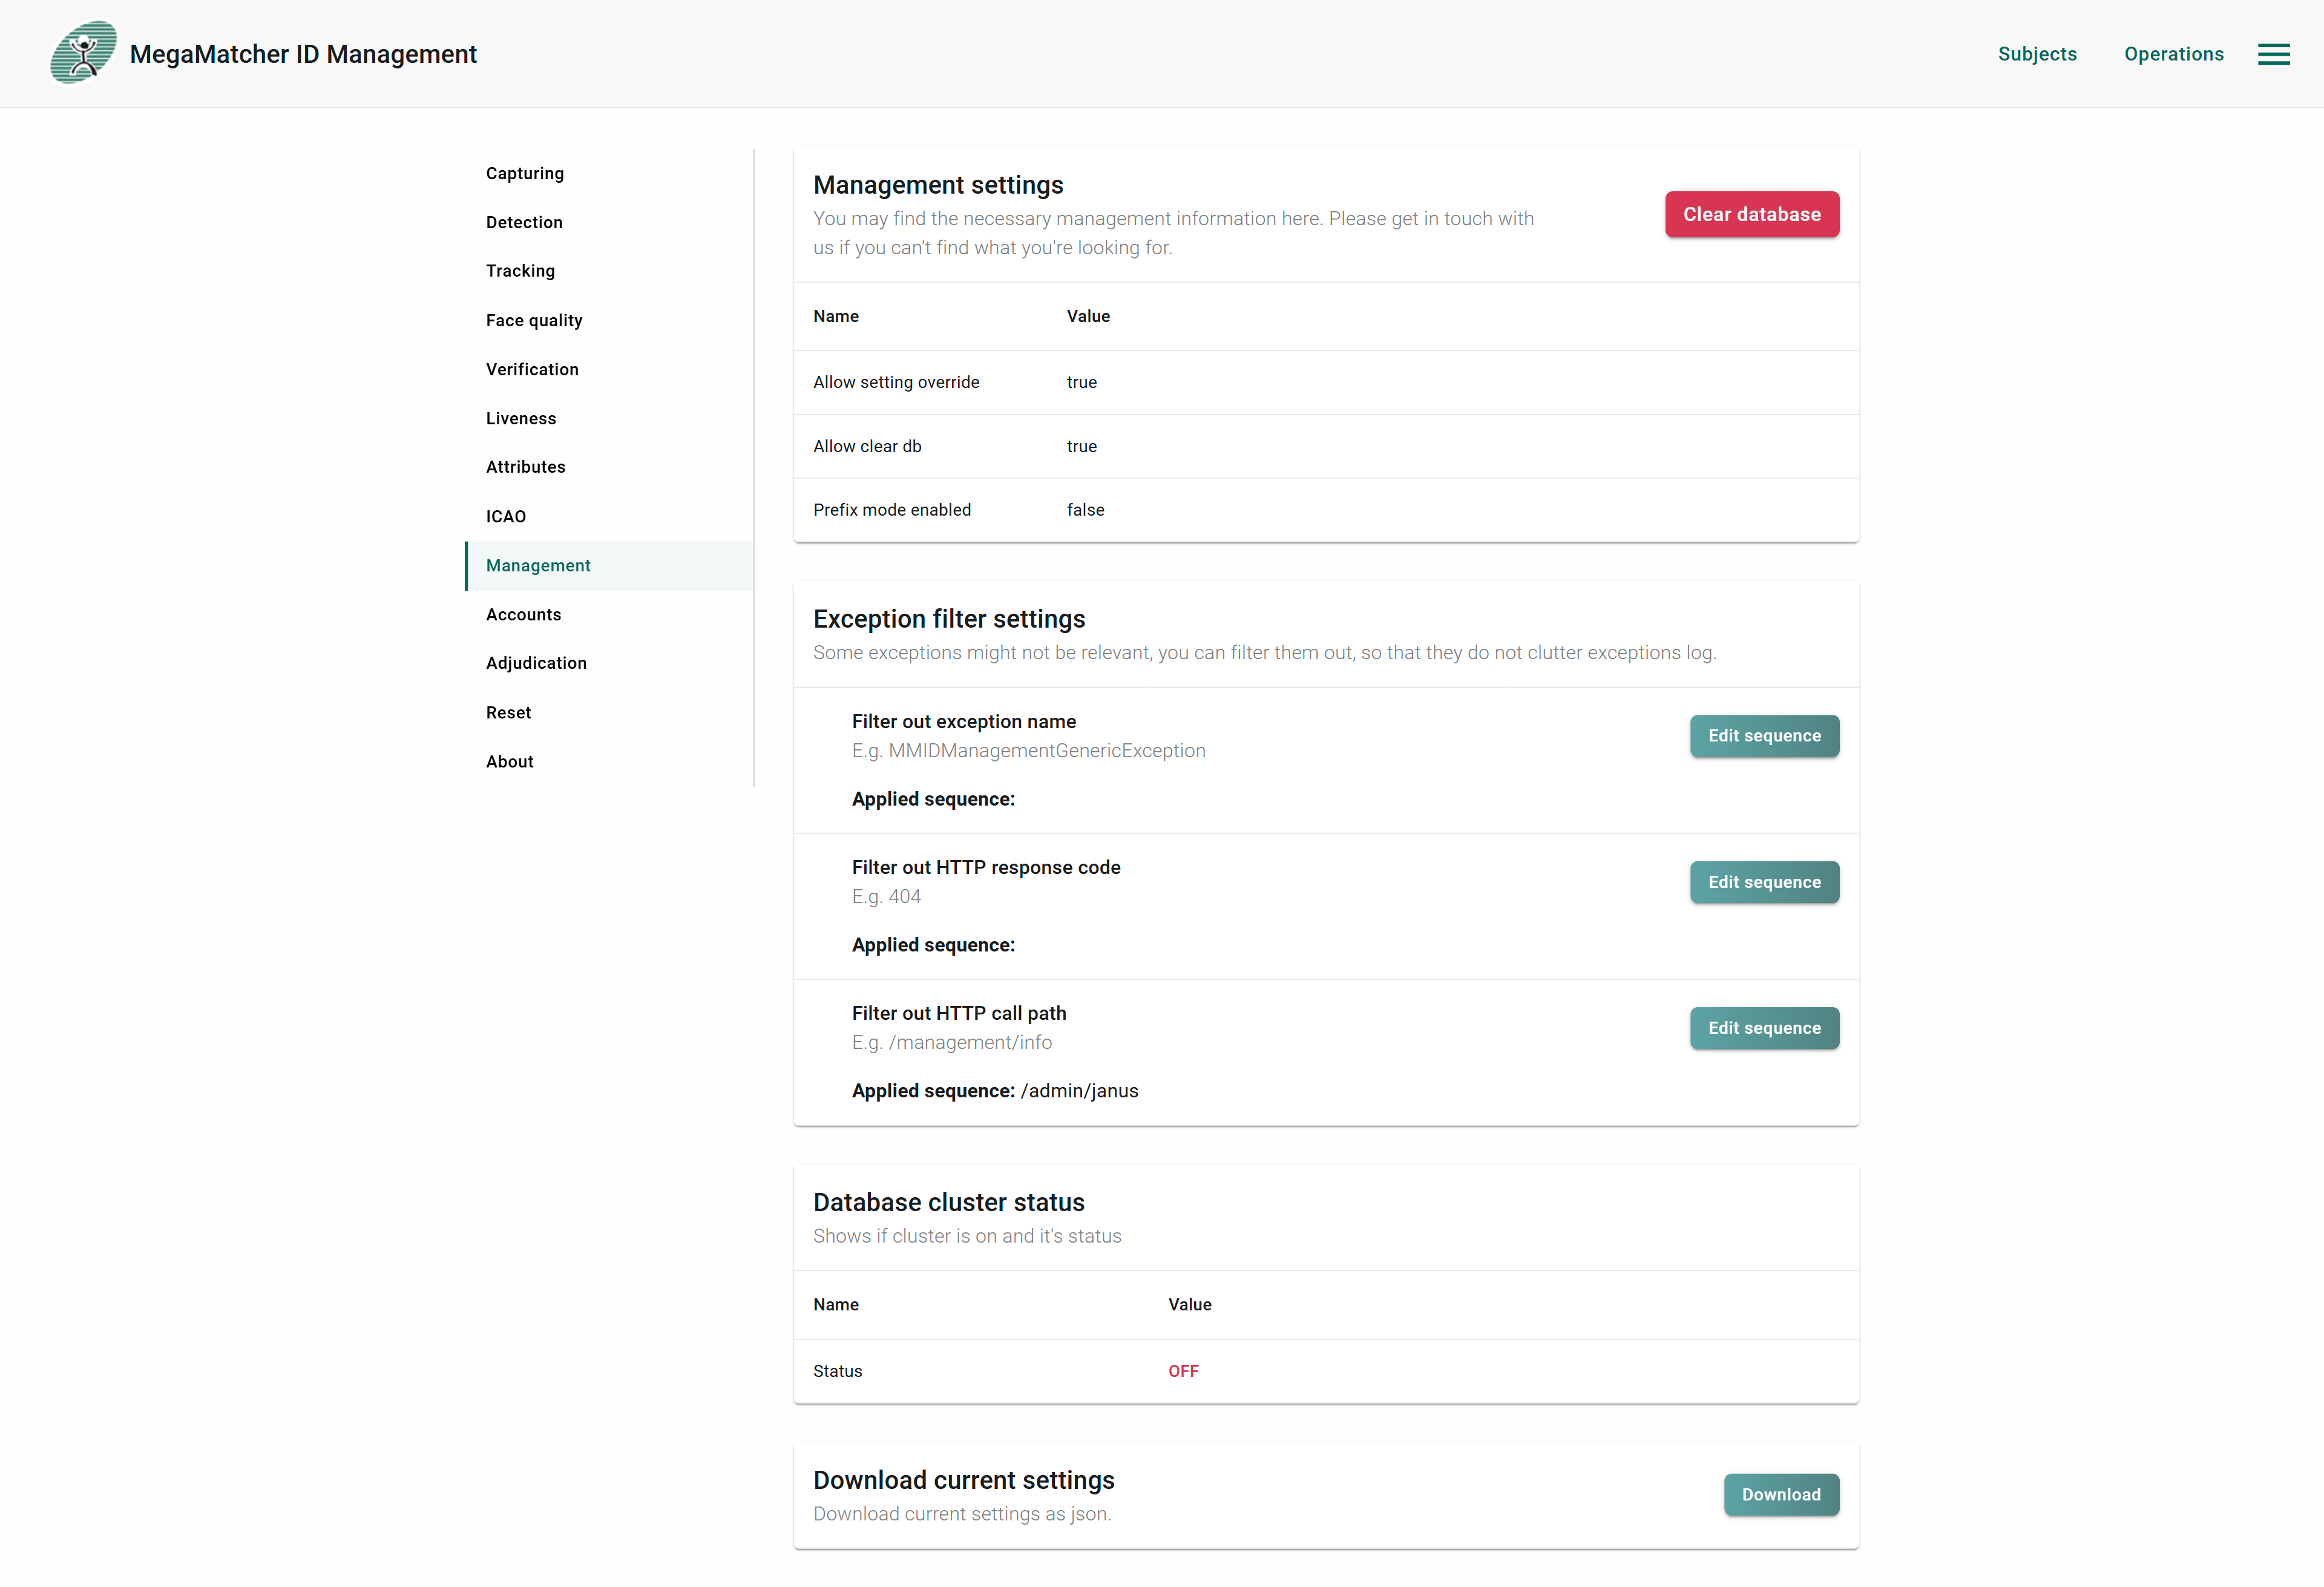Go to the Operations page
The image size is (2324, 1587).
2173,54
